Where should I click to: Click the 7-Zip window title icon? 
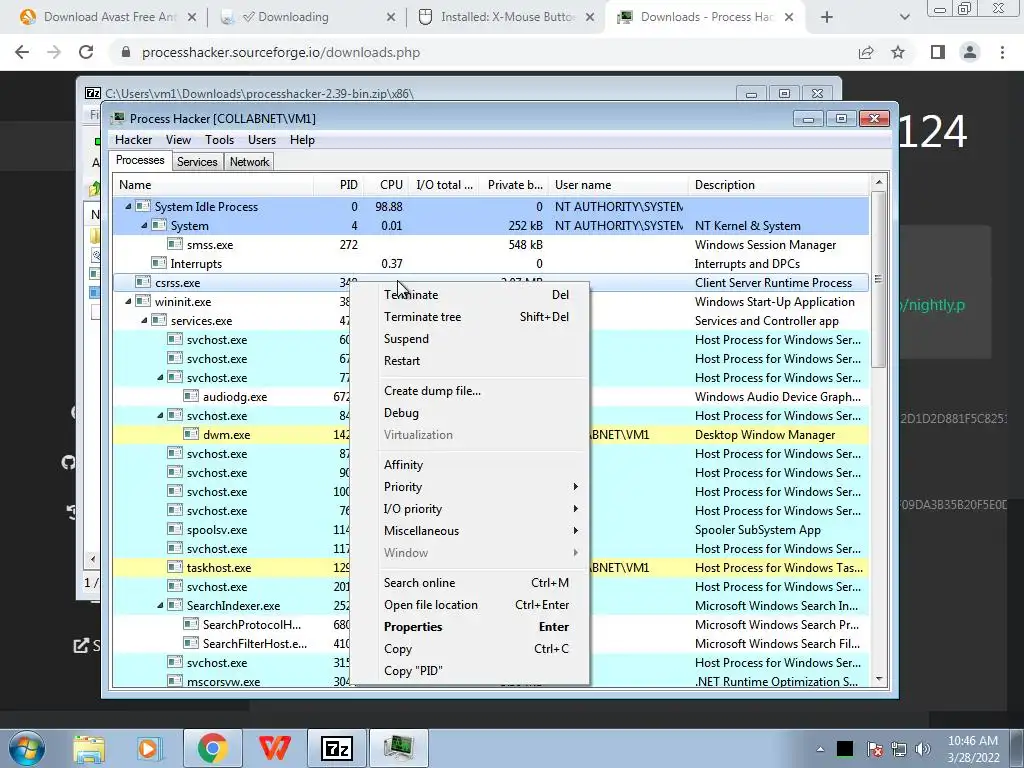93,93
